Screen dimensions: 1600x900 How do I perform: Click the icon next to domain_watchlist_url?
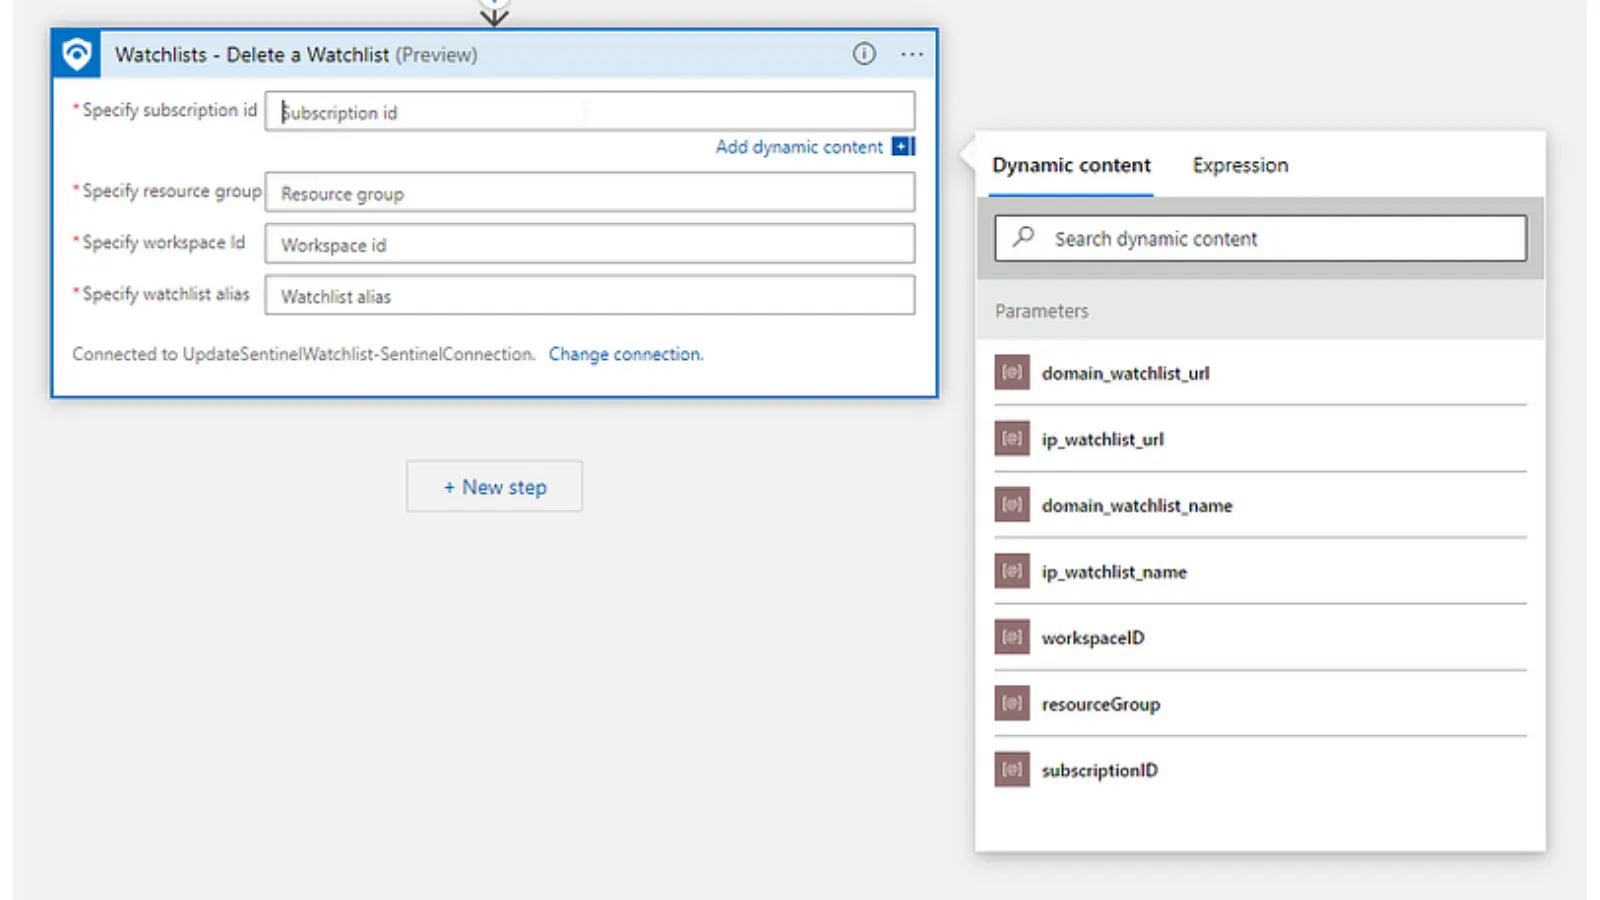[x=1012, y=373]
